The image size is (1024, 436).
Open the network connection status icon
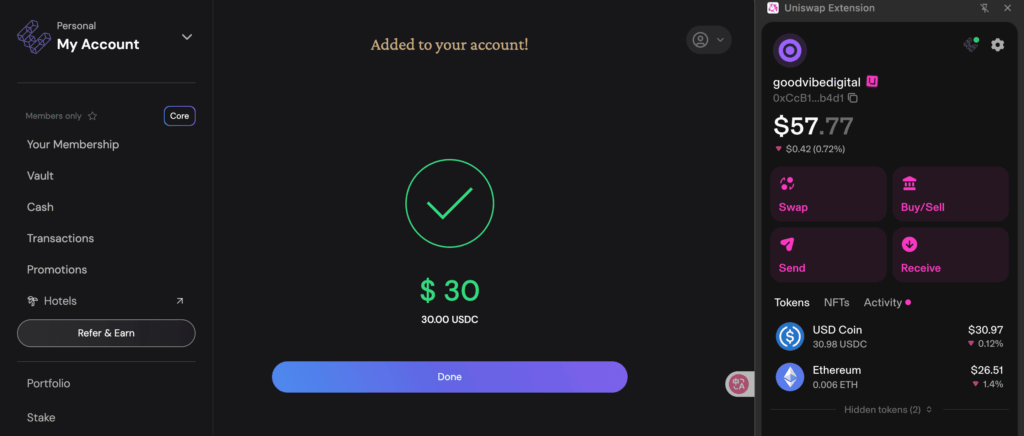coord(971,44)
